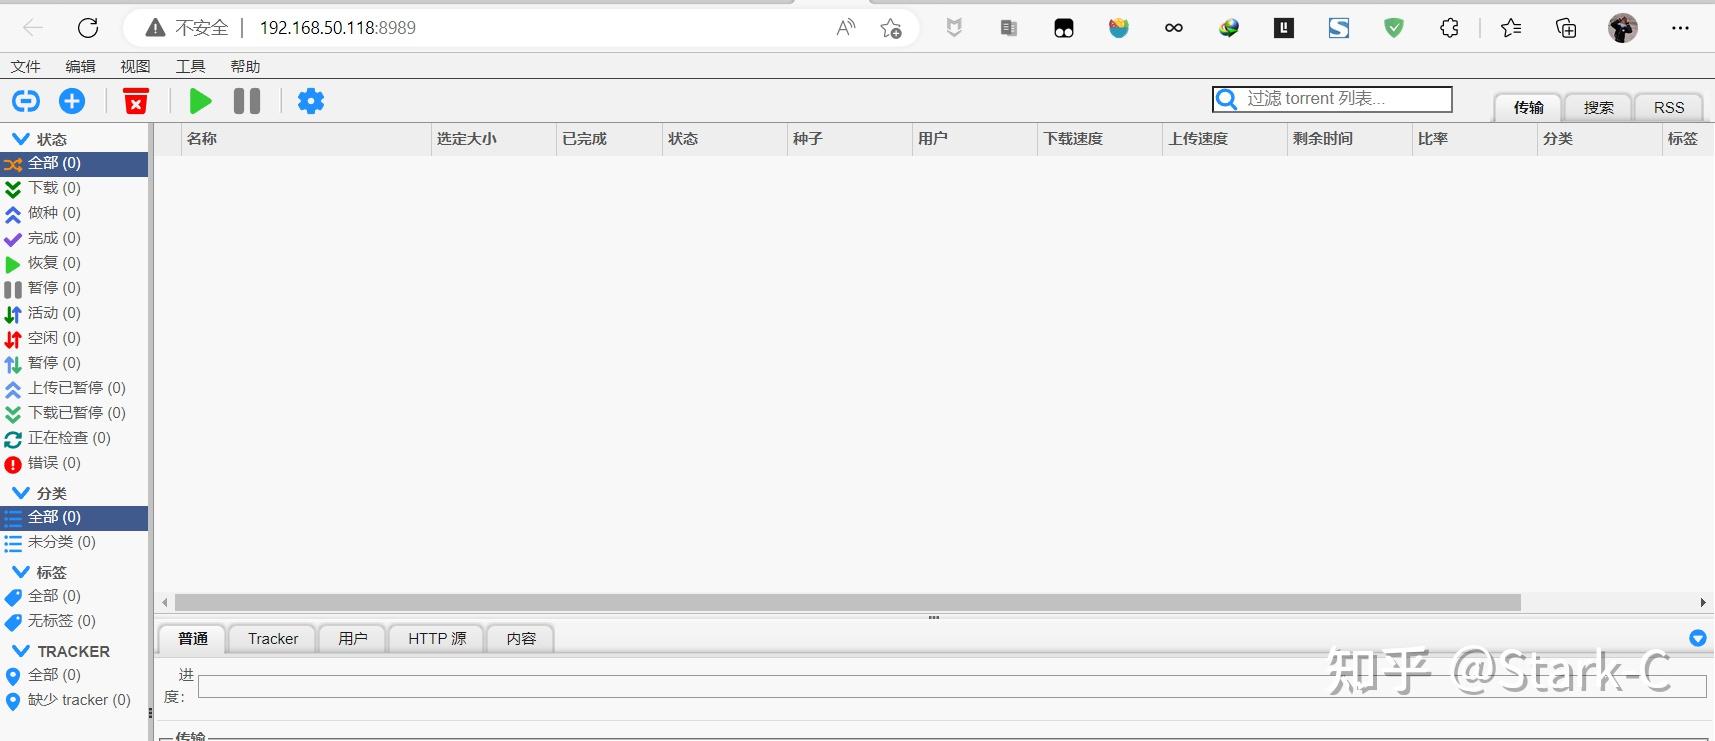
Task: Click the browser address bar URL
Action: pyautogui.click(x=338, y=28)
